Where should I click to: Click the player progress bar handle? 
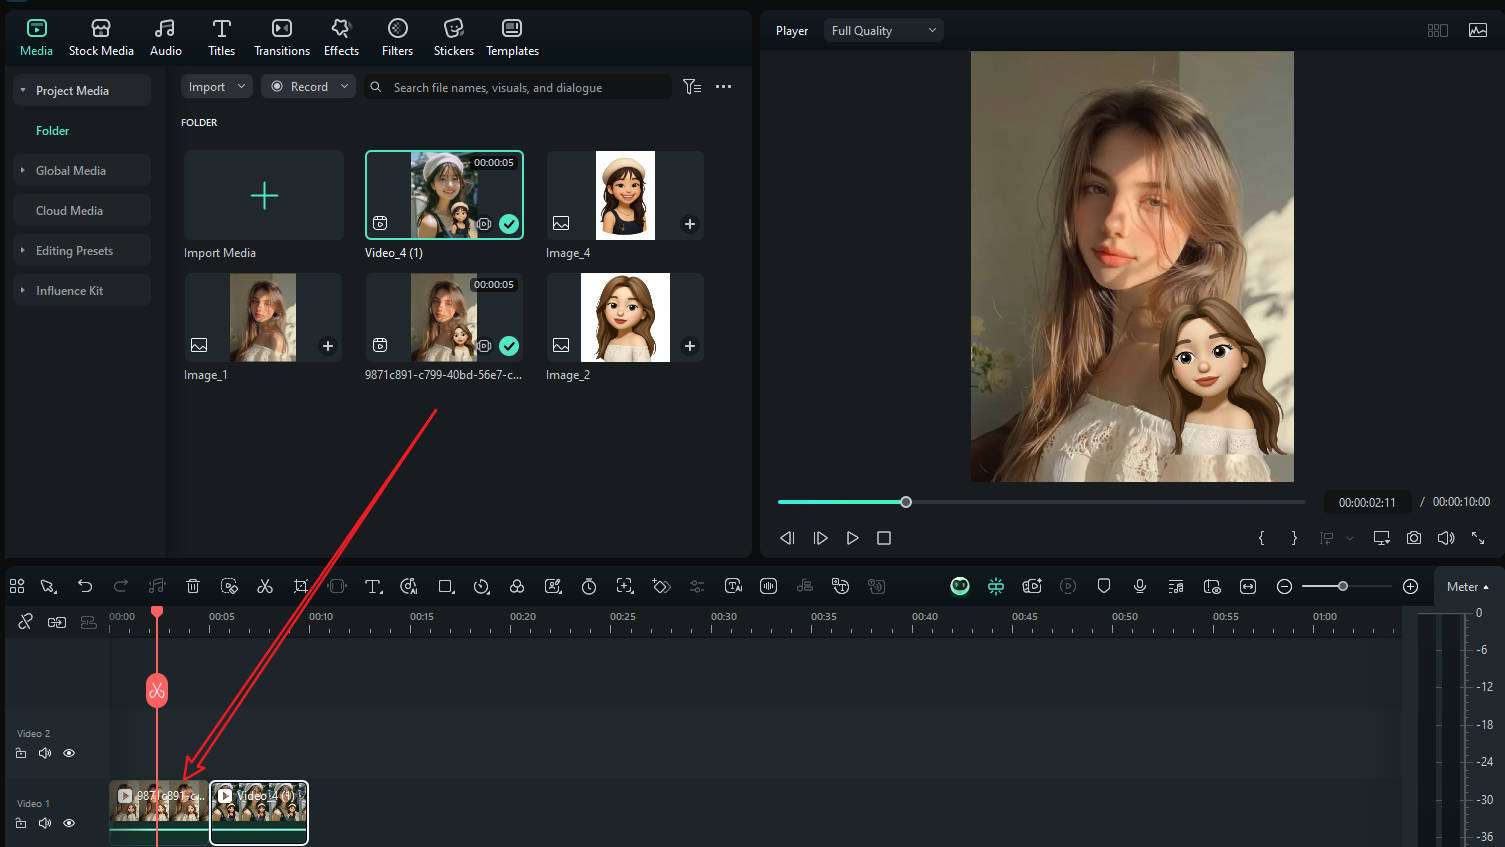(906, 502)
